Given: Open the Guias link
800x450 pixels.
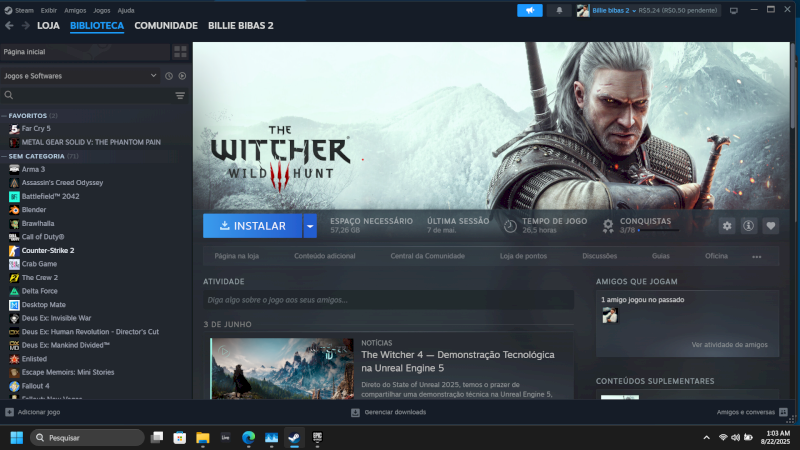Looking at the screenshot, I should [661, 256].
